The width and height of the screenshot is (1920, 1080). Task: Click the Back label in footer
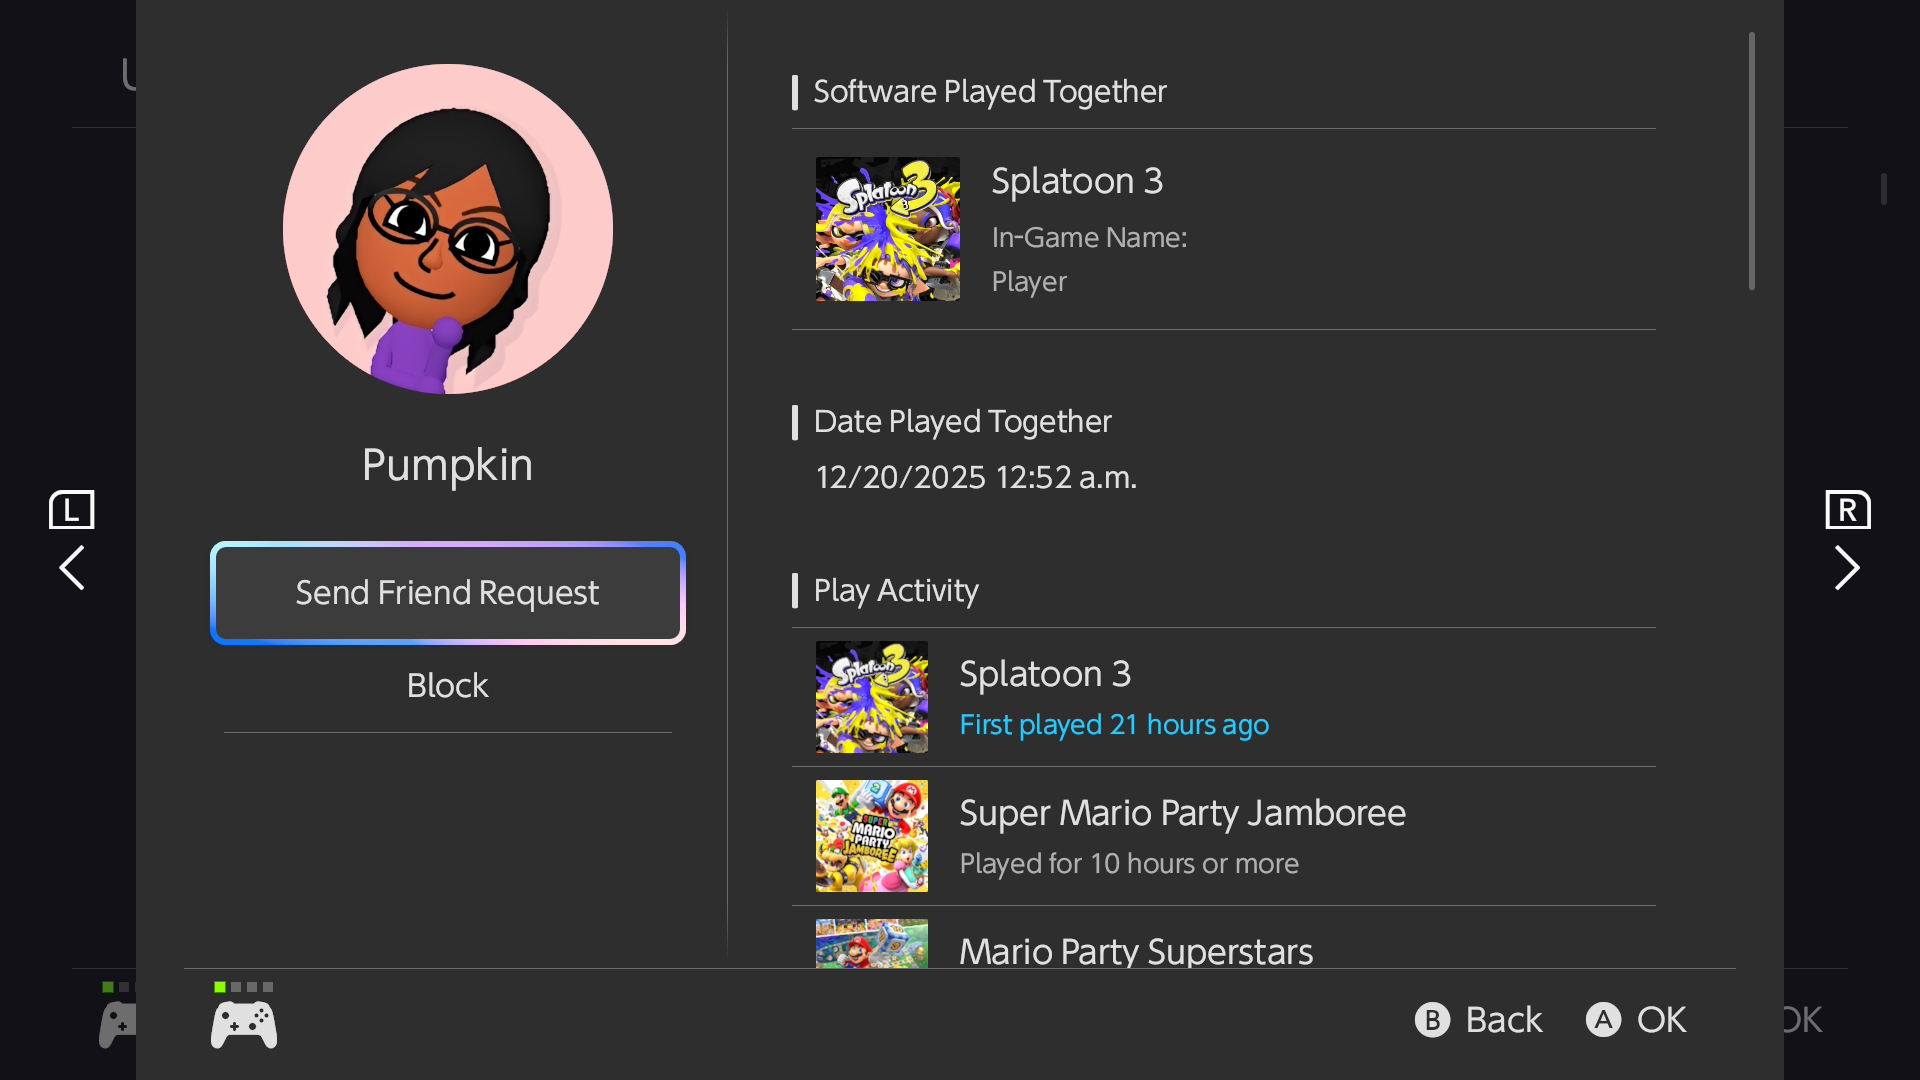[x=1503, y=1020]
